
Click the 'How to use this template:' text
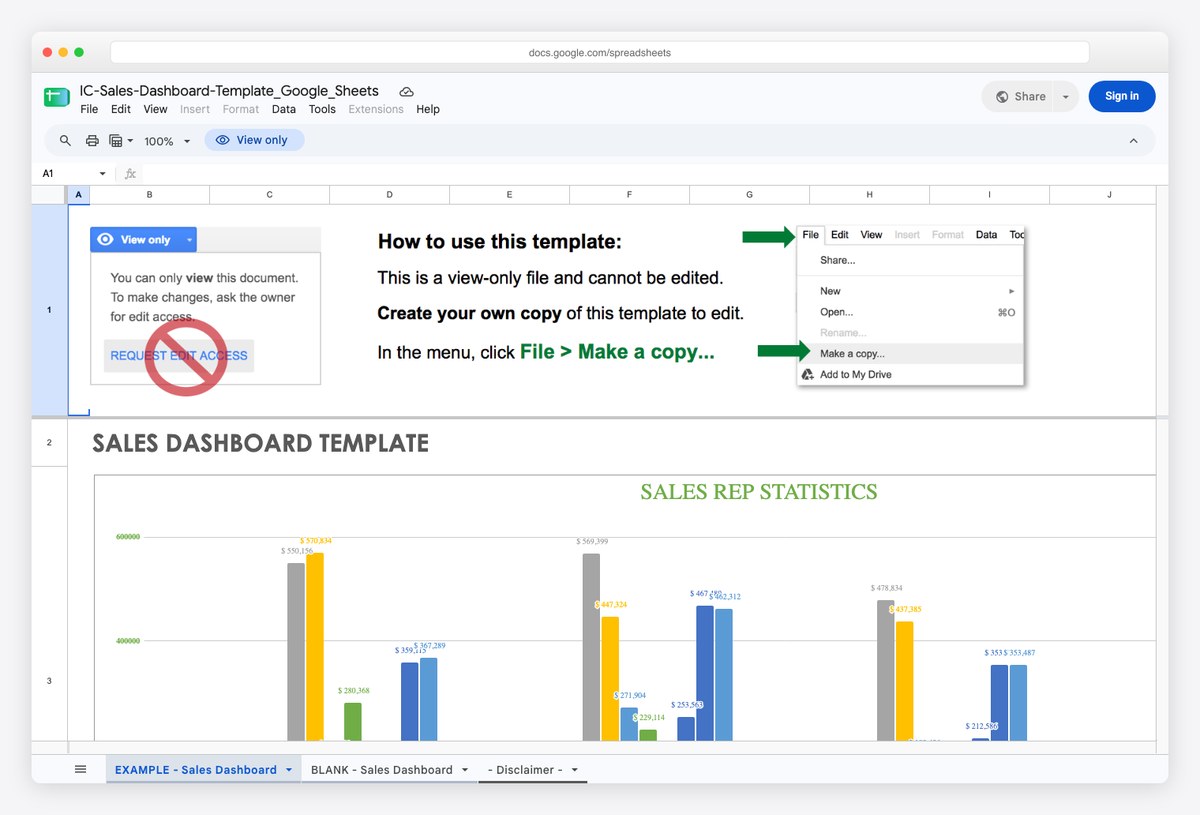[500, 242]
